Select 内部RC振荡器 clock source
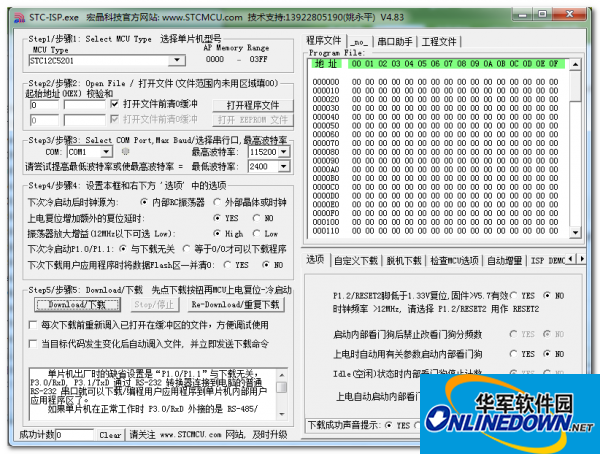Image resolution: width=600 pixels, height=454 pixels. (144, 202)
